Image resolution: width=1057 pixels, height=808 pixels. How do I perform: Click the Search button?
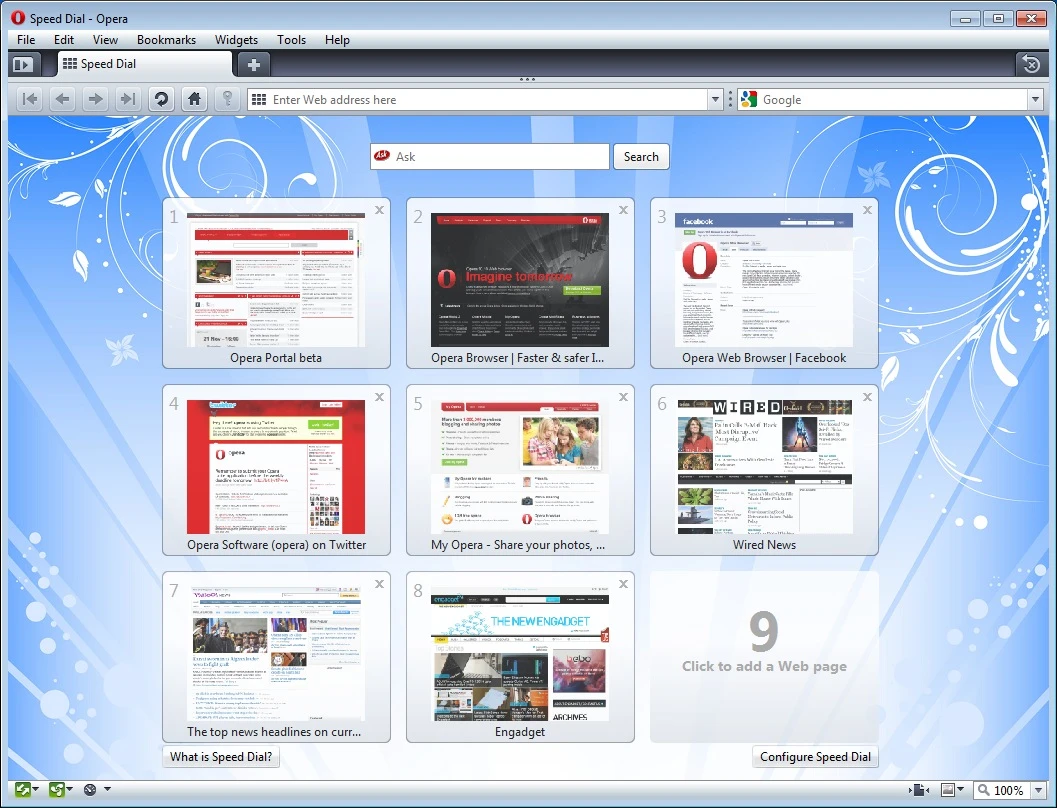(641, 156)
